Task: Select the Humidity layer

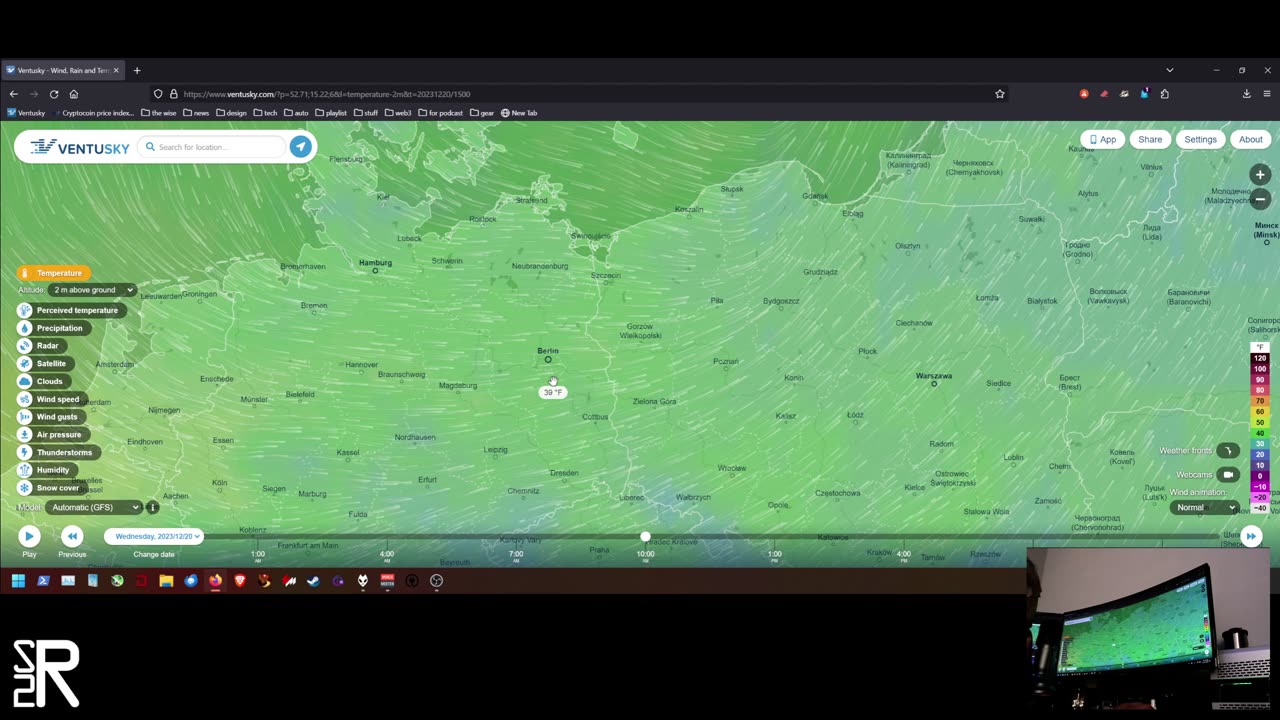Action: coord(45,470)
